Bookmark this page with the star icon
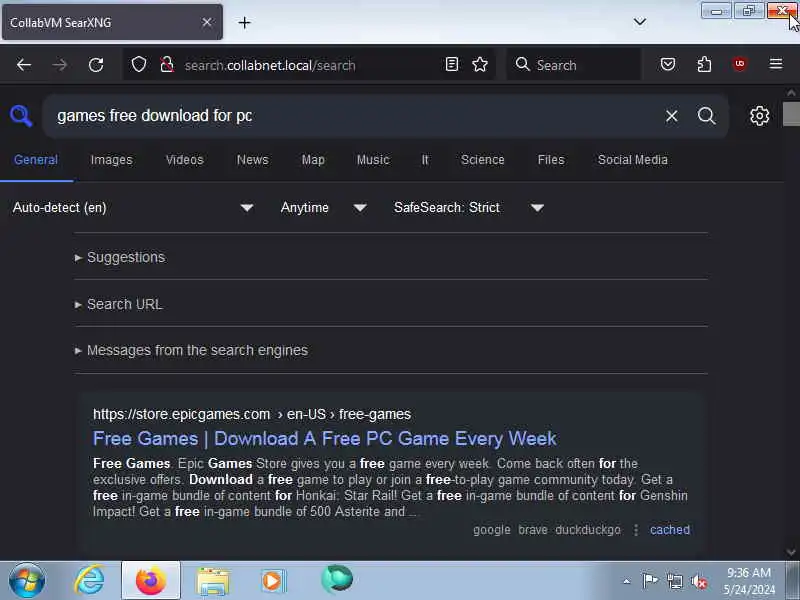Viewport: 800px width, 600px height. [480, 64]
